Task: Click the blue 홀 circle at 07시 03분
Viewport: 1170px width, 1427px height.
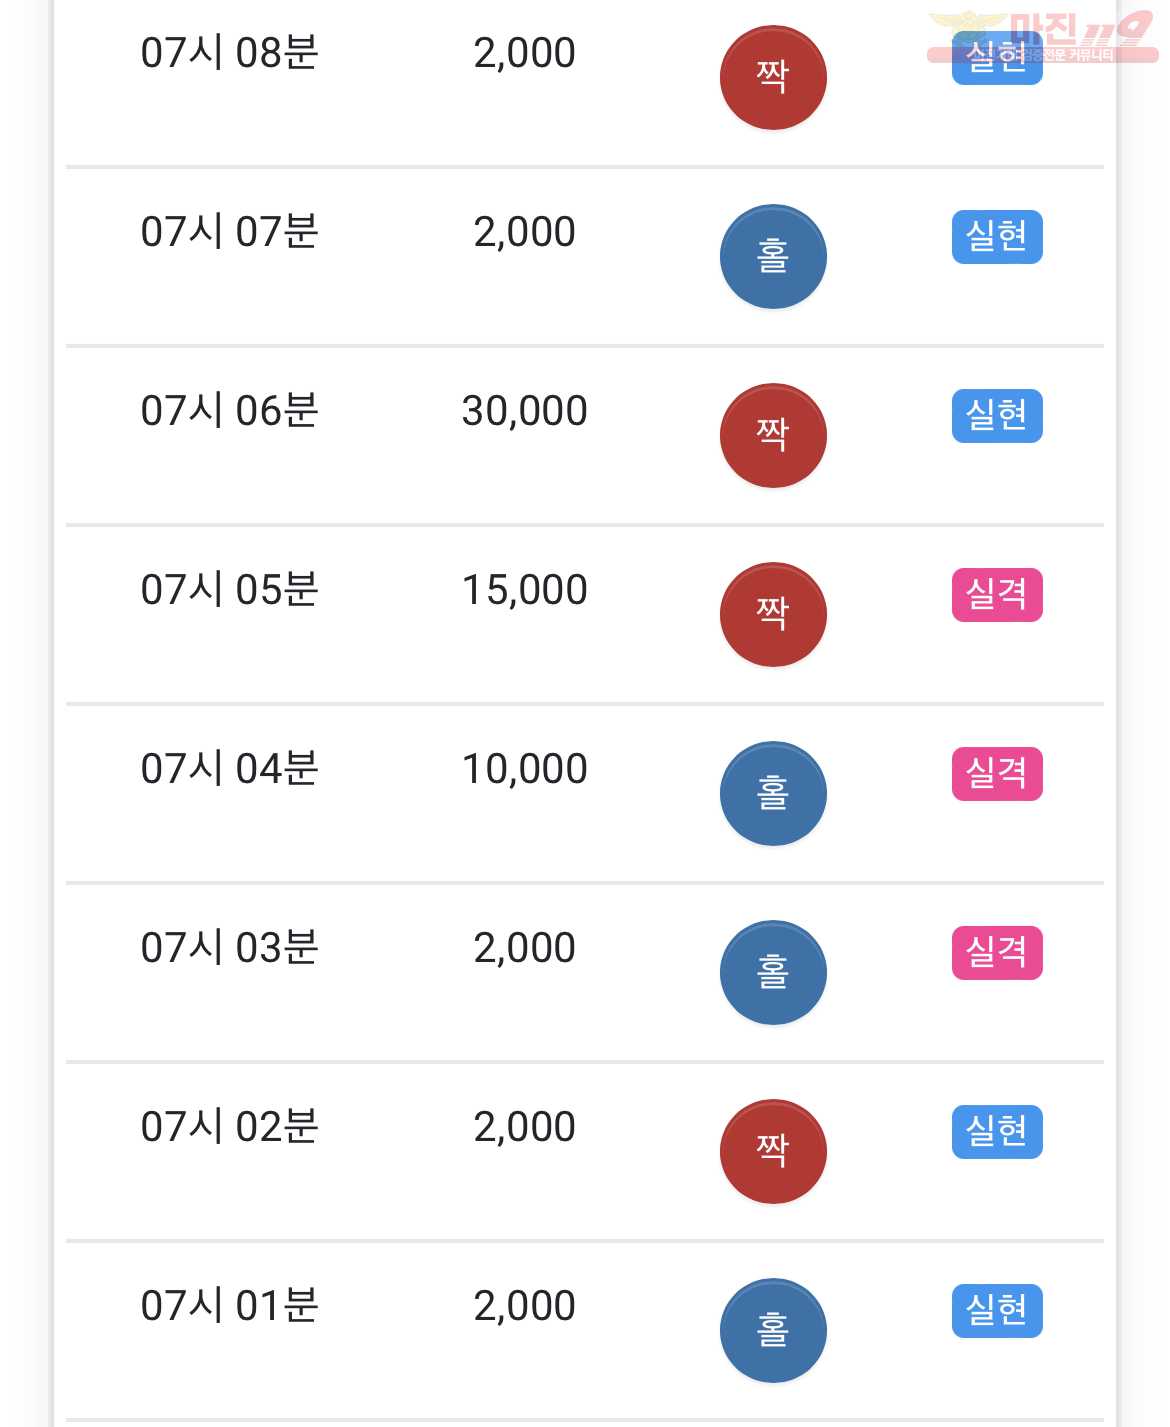Action: click(x=773, y=973)
